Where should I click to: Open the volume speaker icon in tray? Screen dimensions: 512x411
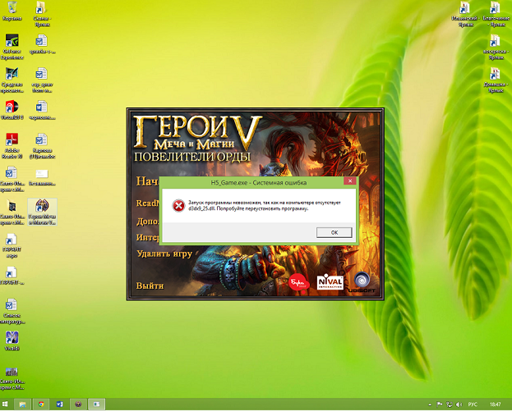[459, 404]
